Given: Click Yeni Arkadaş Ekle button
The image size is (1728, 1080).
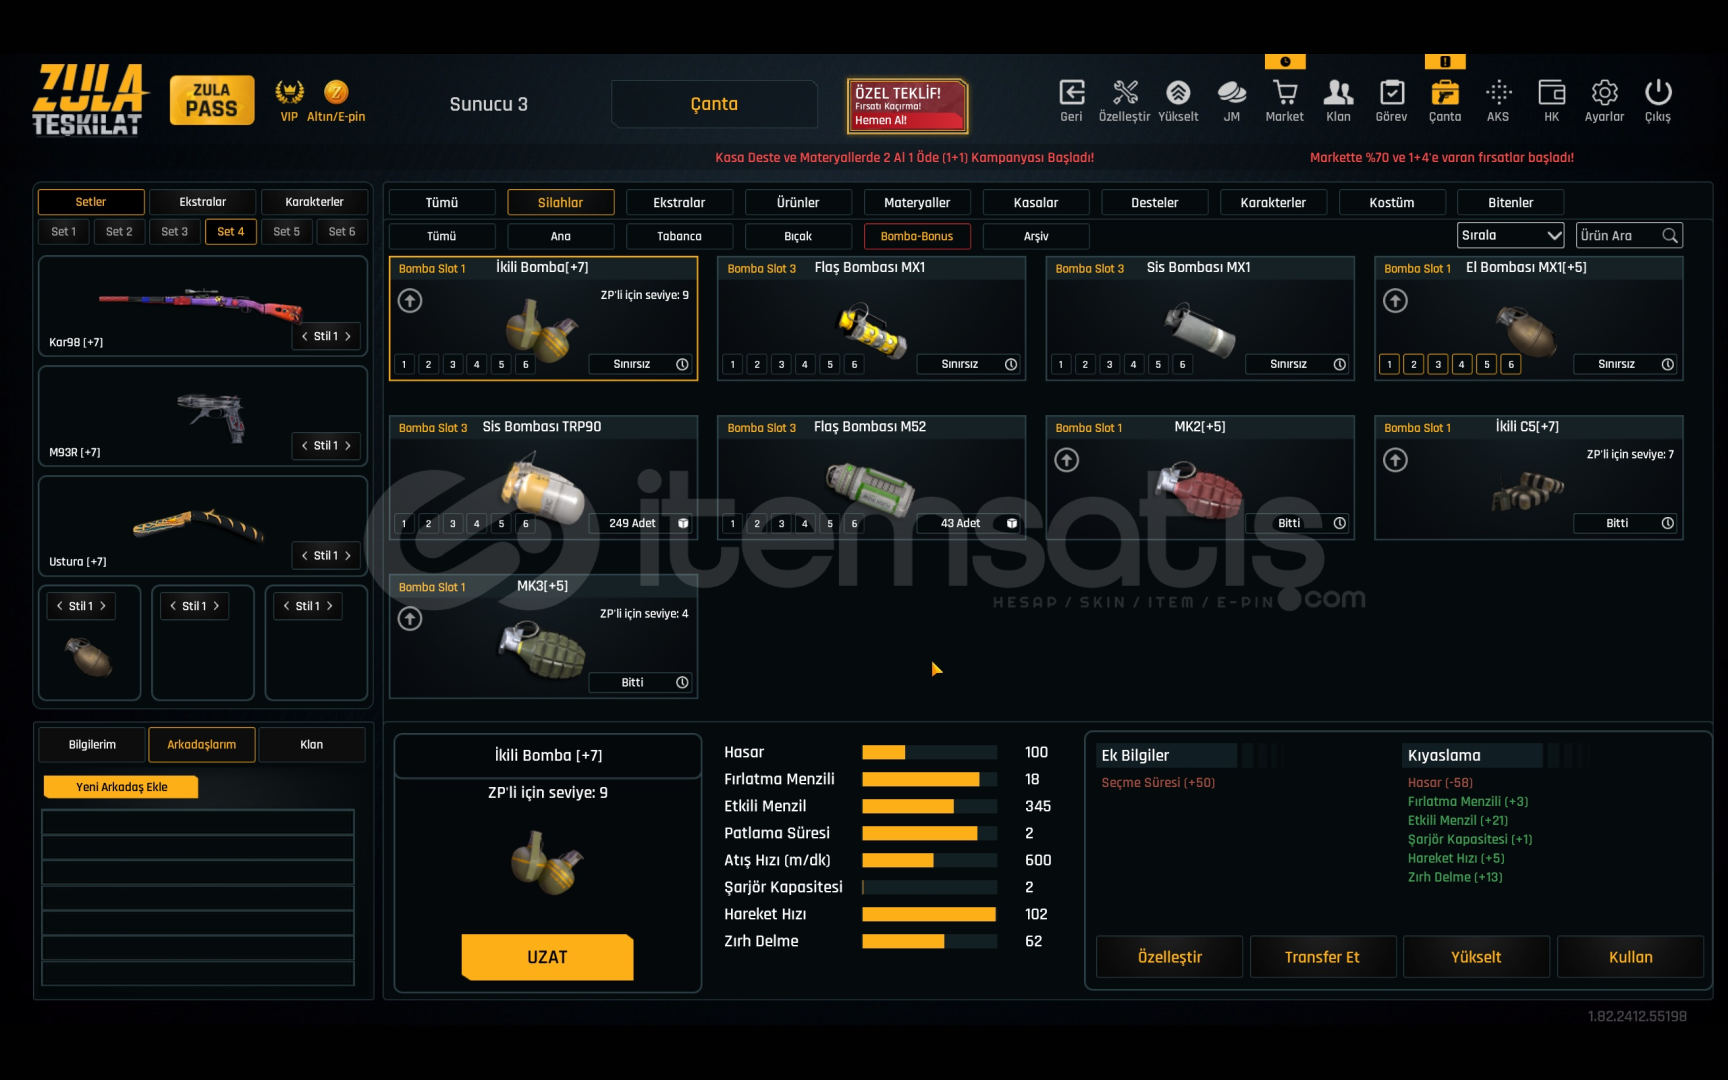Looking at the screenshot, I should 121,787.
